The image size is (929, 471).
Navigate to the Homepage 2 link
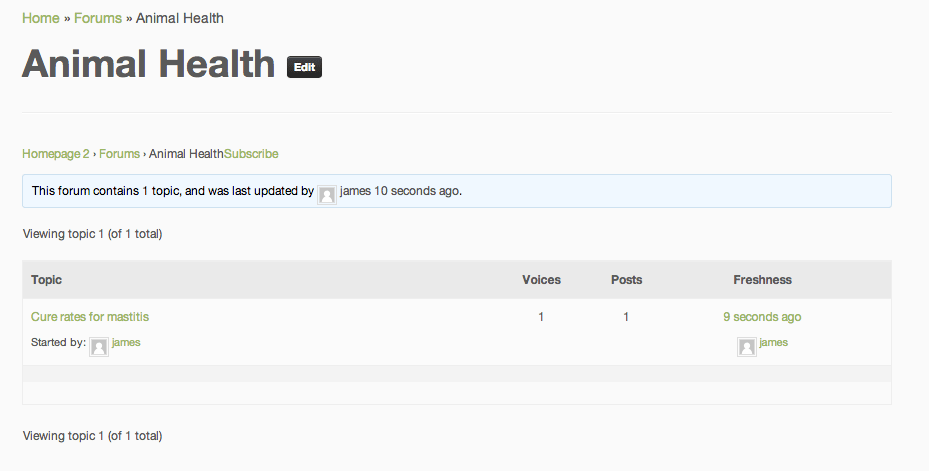tap(56, 154)
